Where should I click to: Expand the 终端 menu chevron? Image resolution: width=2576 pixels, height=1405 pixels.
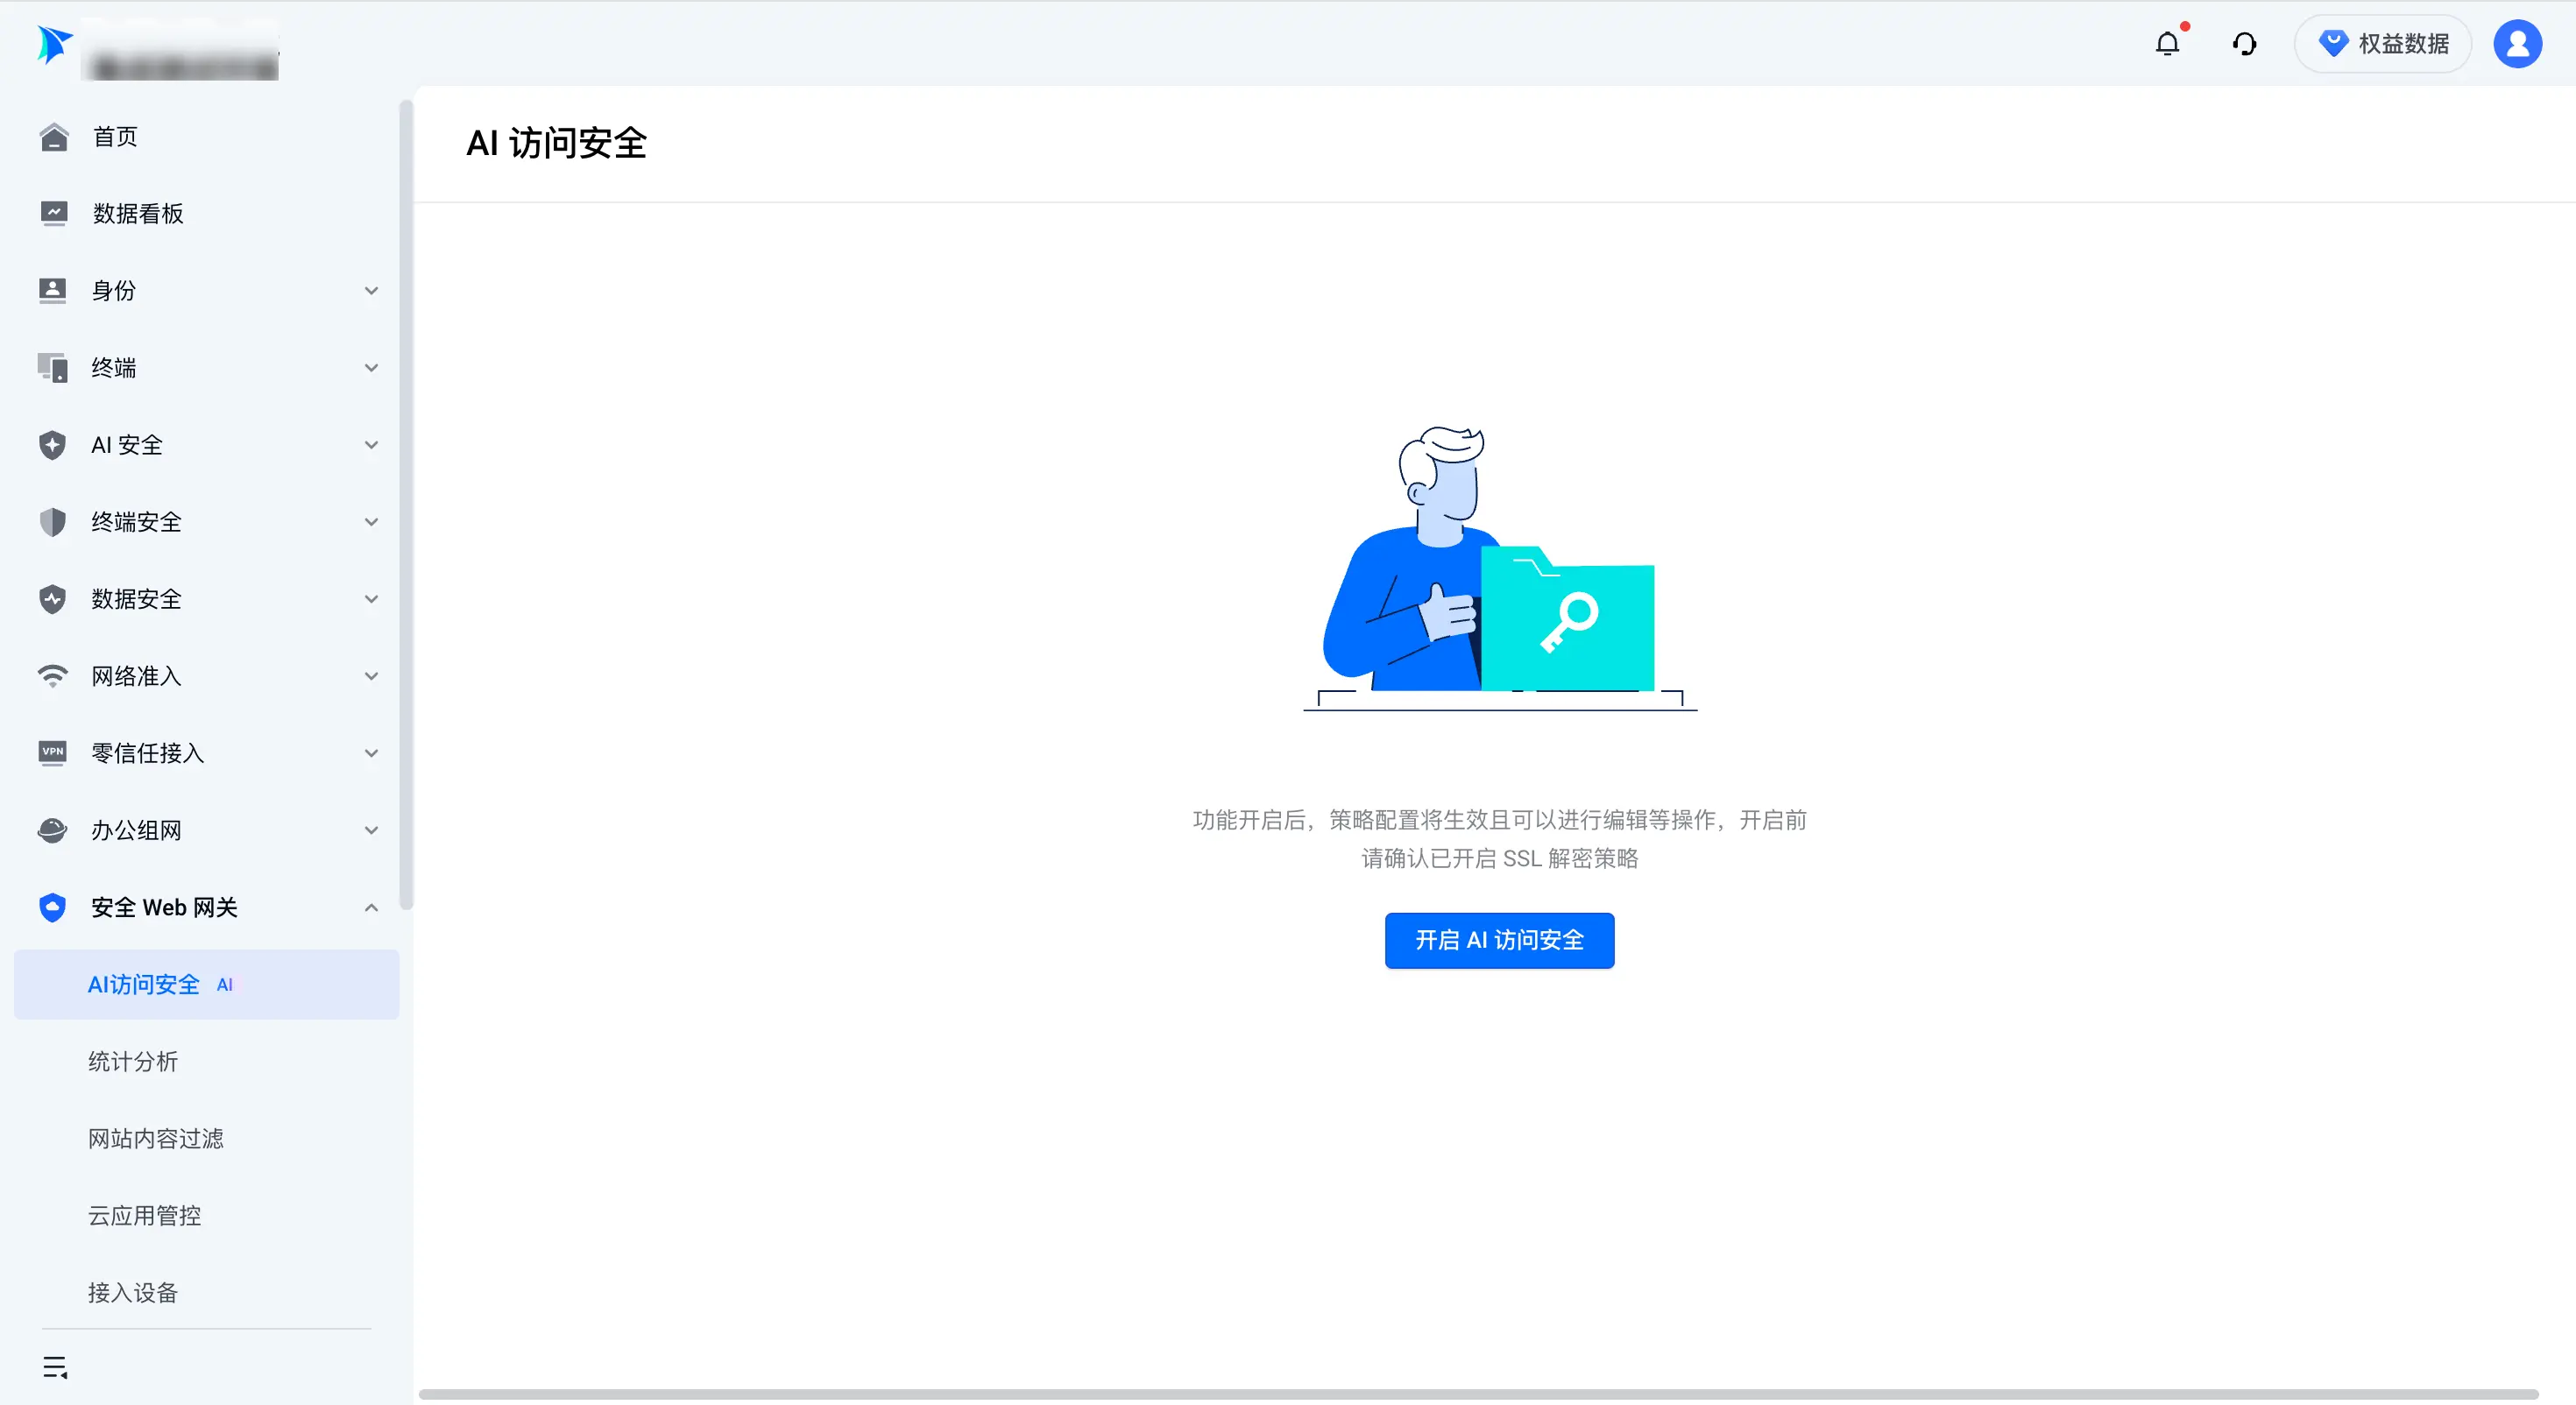tap(371, 368)
